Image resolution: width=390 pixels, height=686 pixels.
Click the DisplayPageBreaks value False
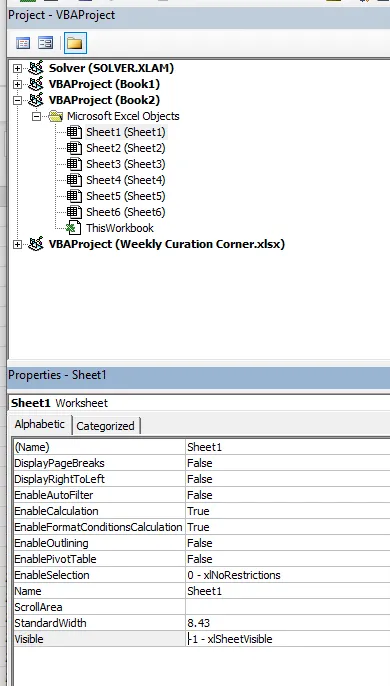[x=288, y=463]
